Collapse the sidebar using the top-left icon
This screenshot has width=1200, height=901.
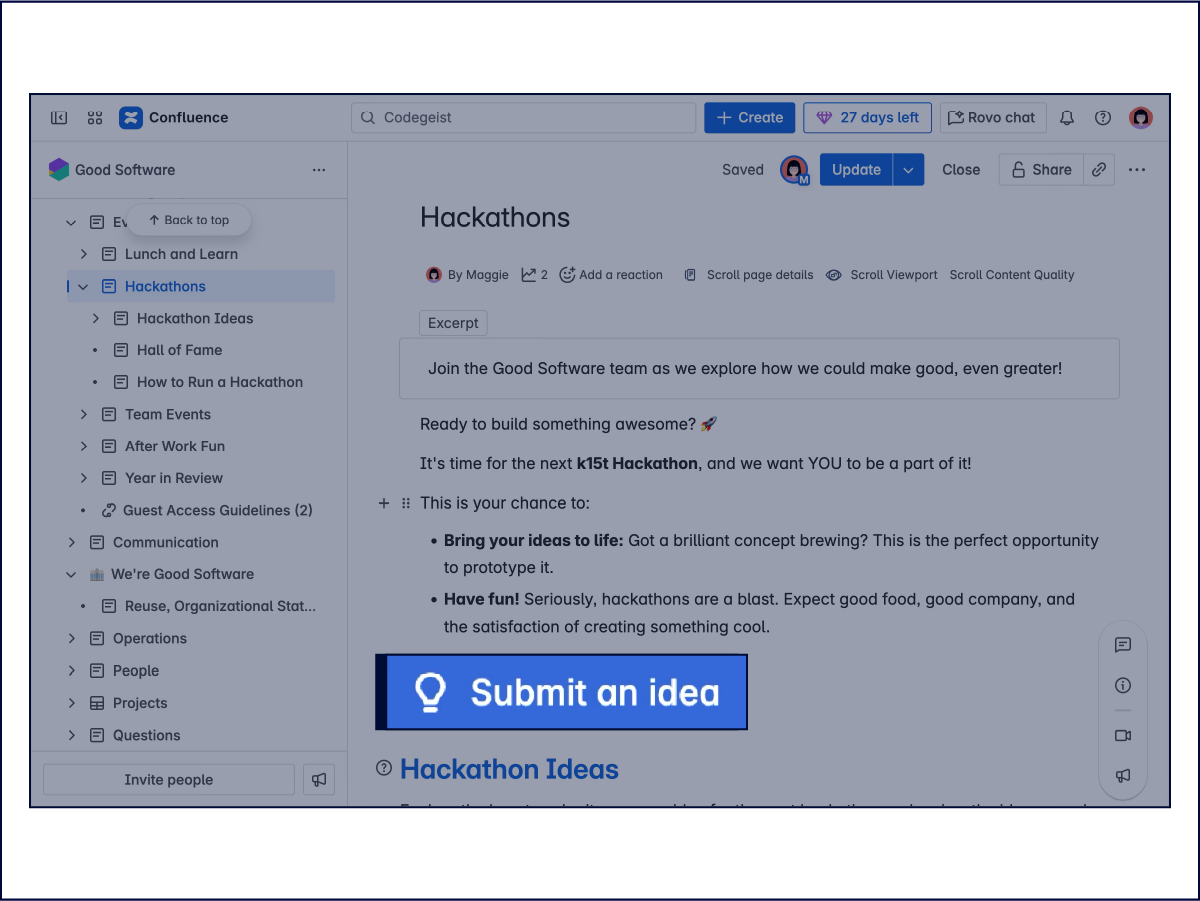coord(59,118)
